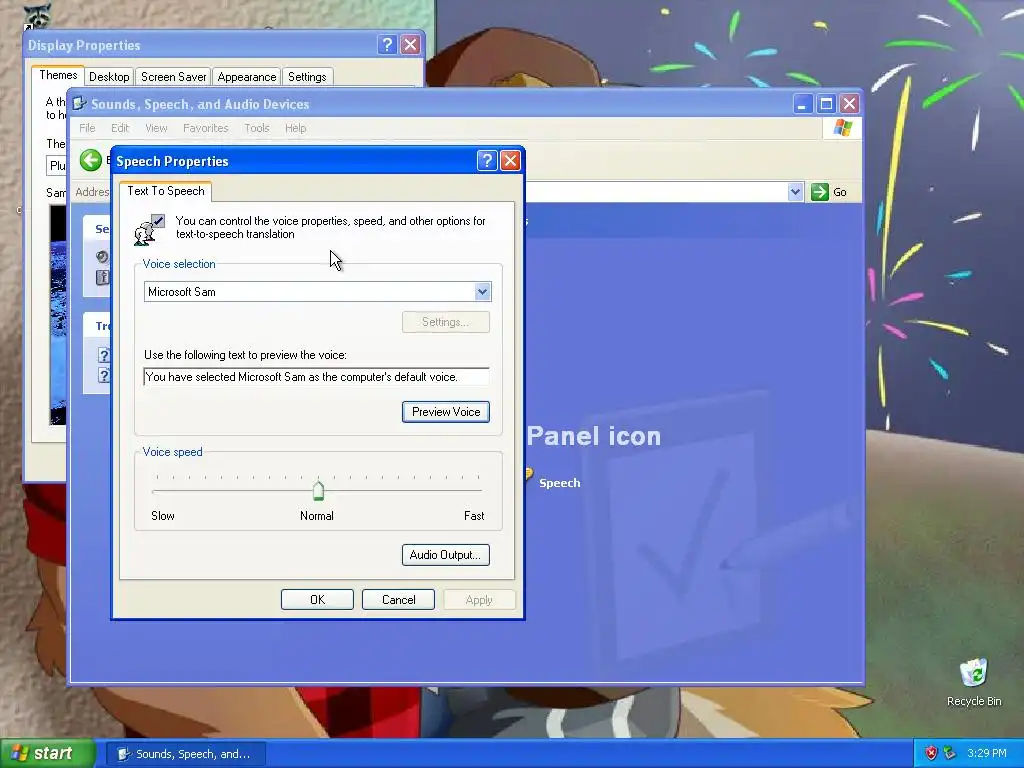Click the Sounds window title bar icon
This screenshot has height=768, width=1024.
[x=80, y=104]
